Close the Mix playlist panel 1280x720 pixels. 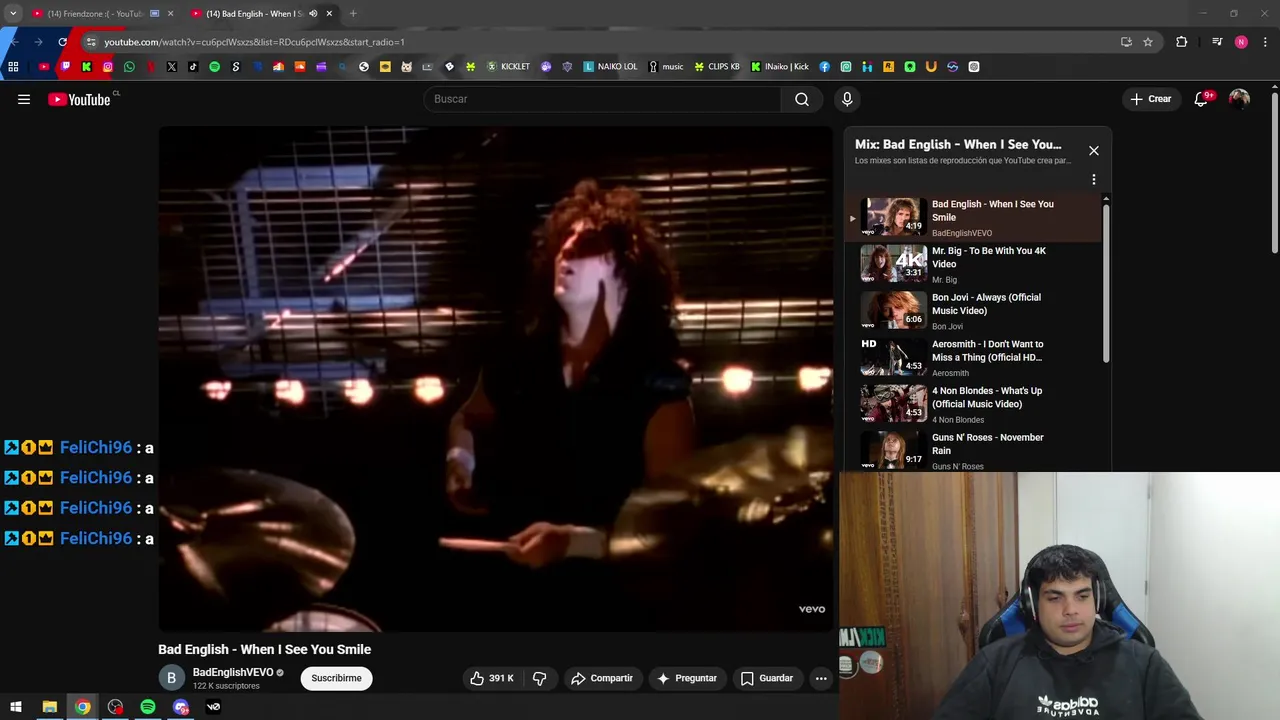point(1094,151)
